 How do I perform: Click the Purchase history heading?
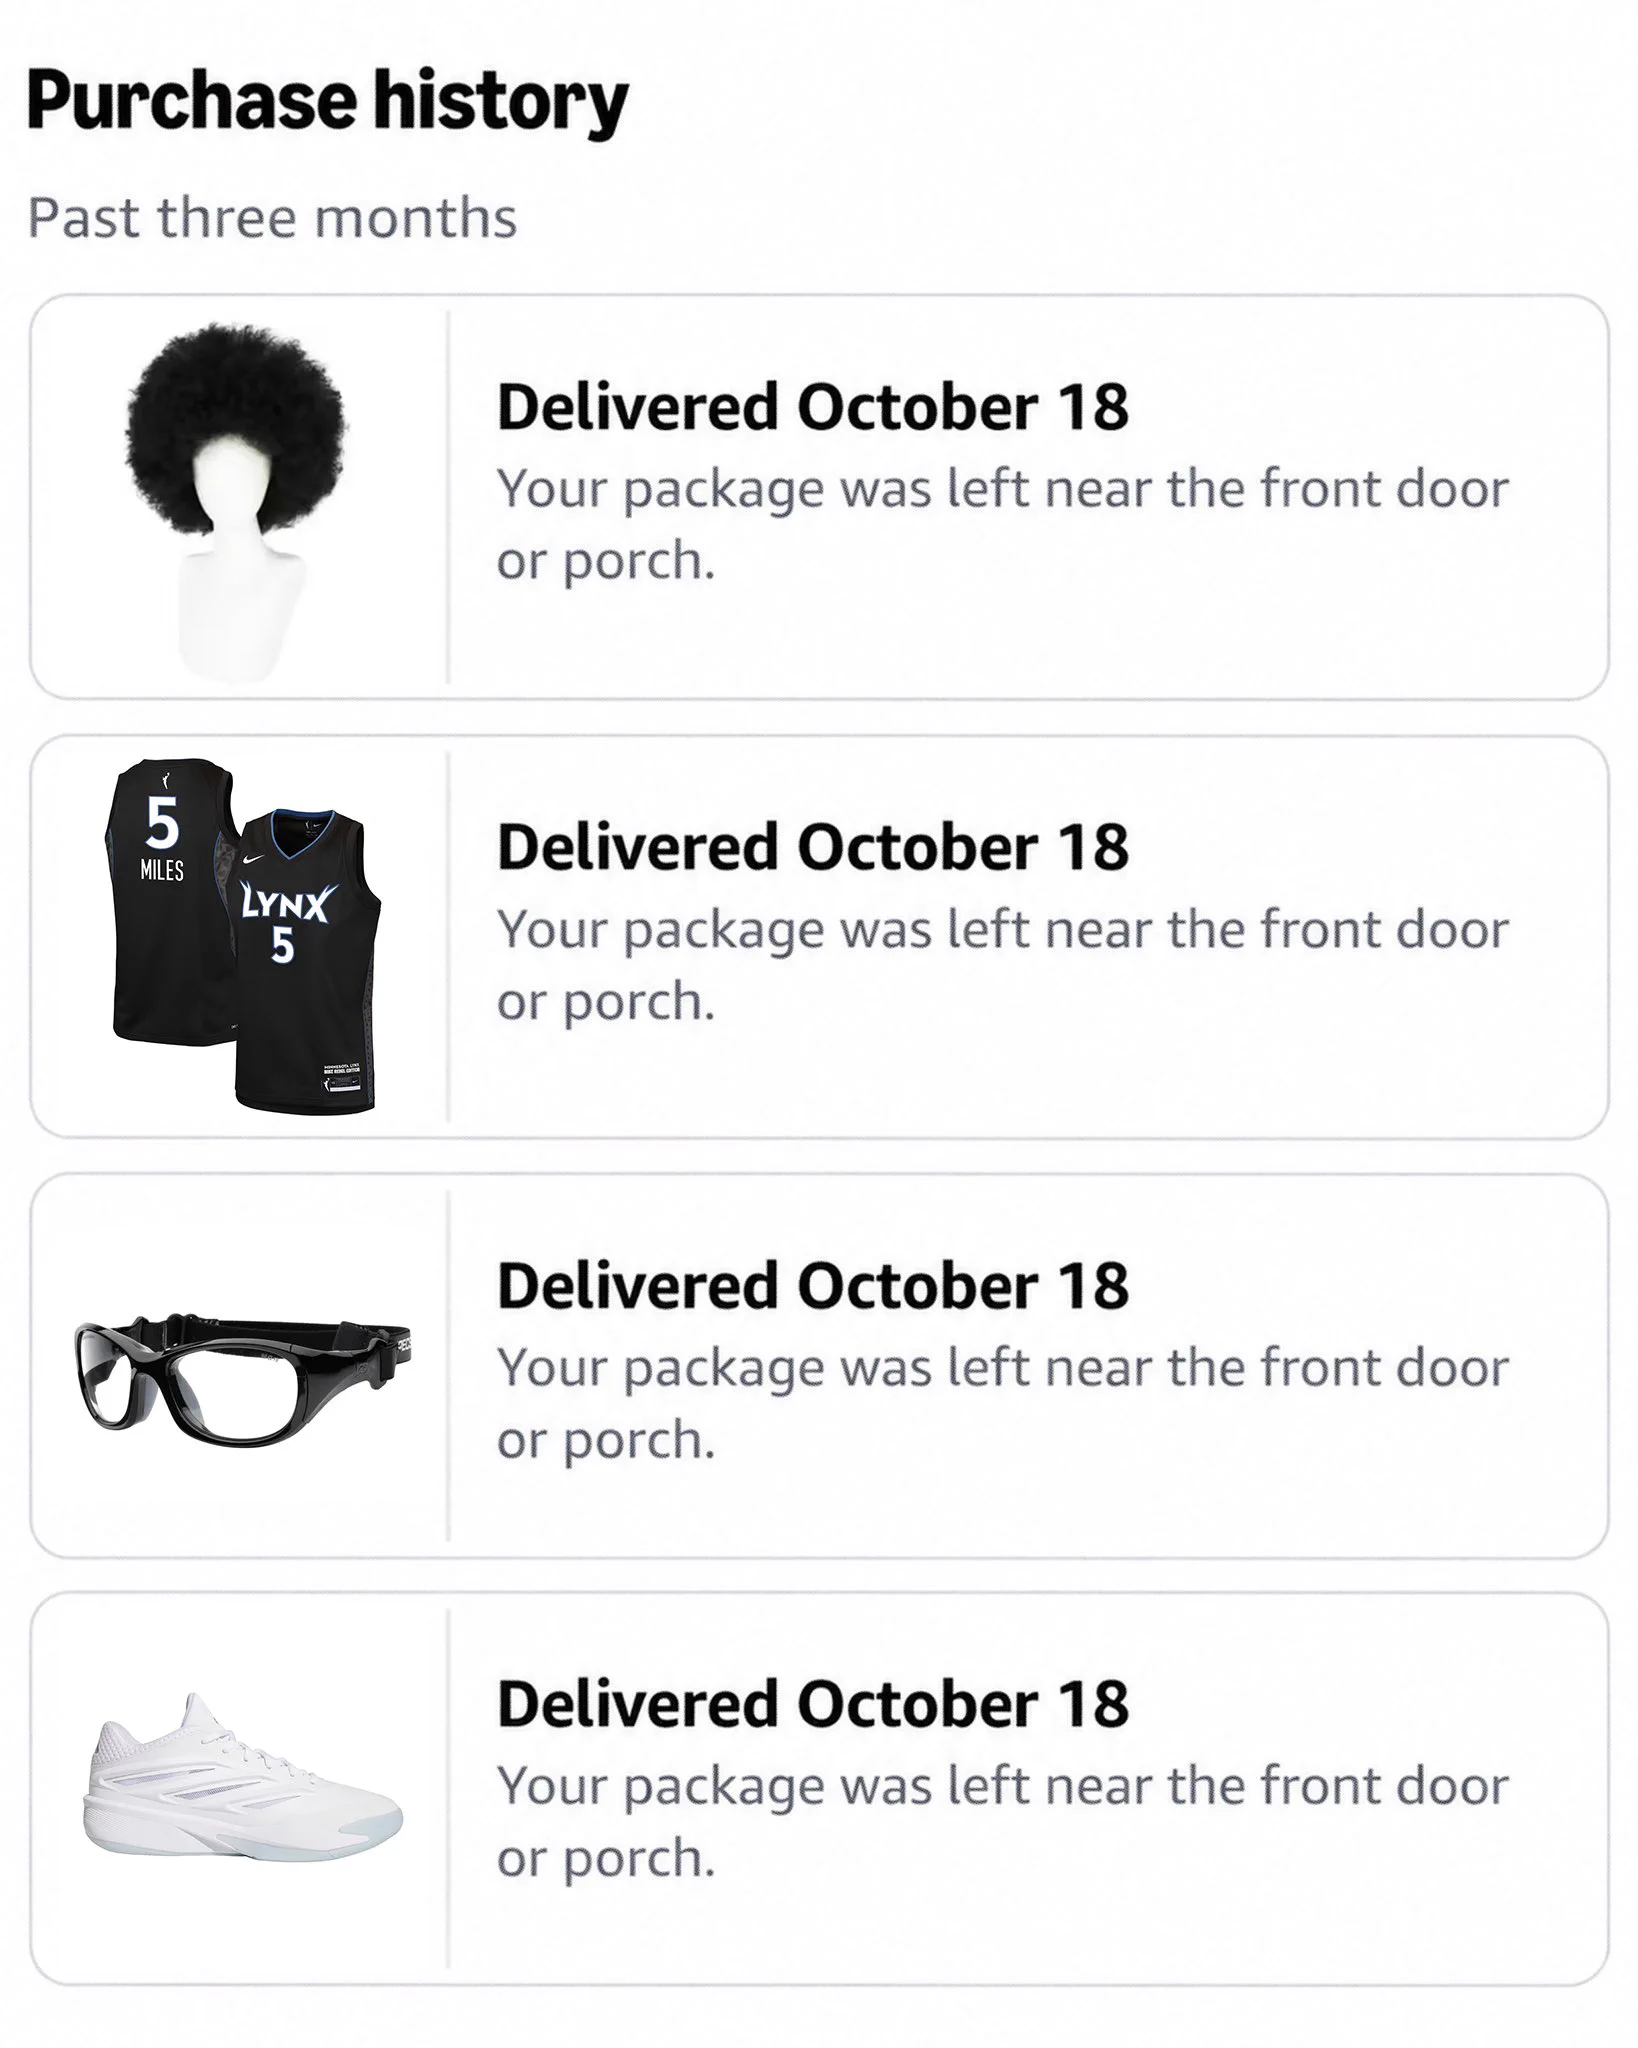point(327,102)
